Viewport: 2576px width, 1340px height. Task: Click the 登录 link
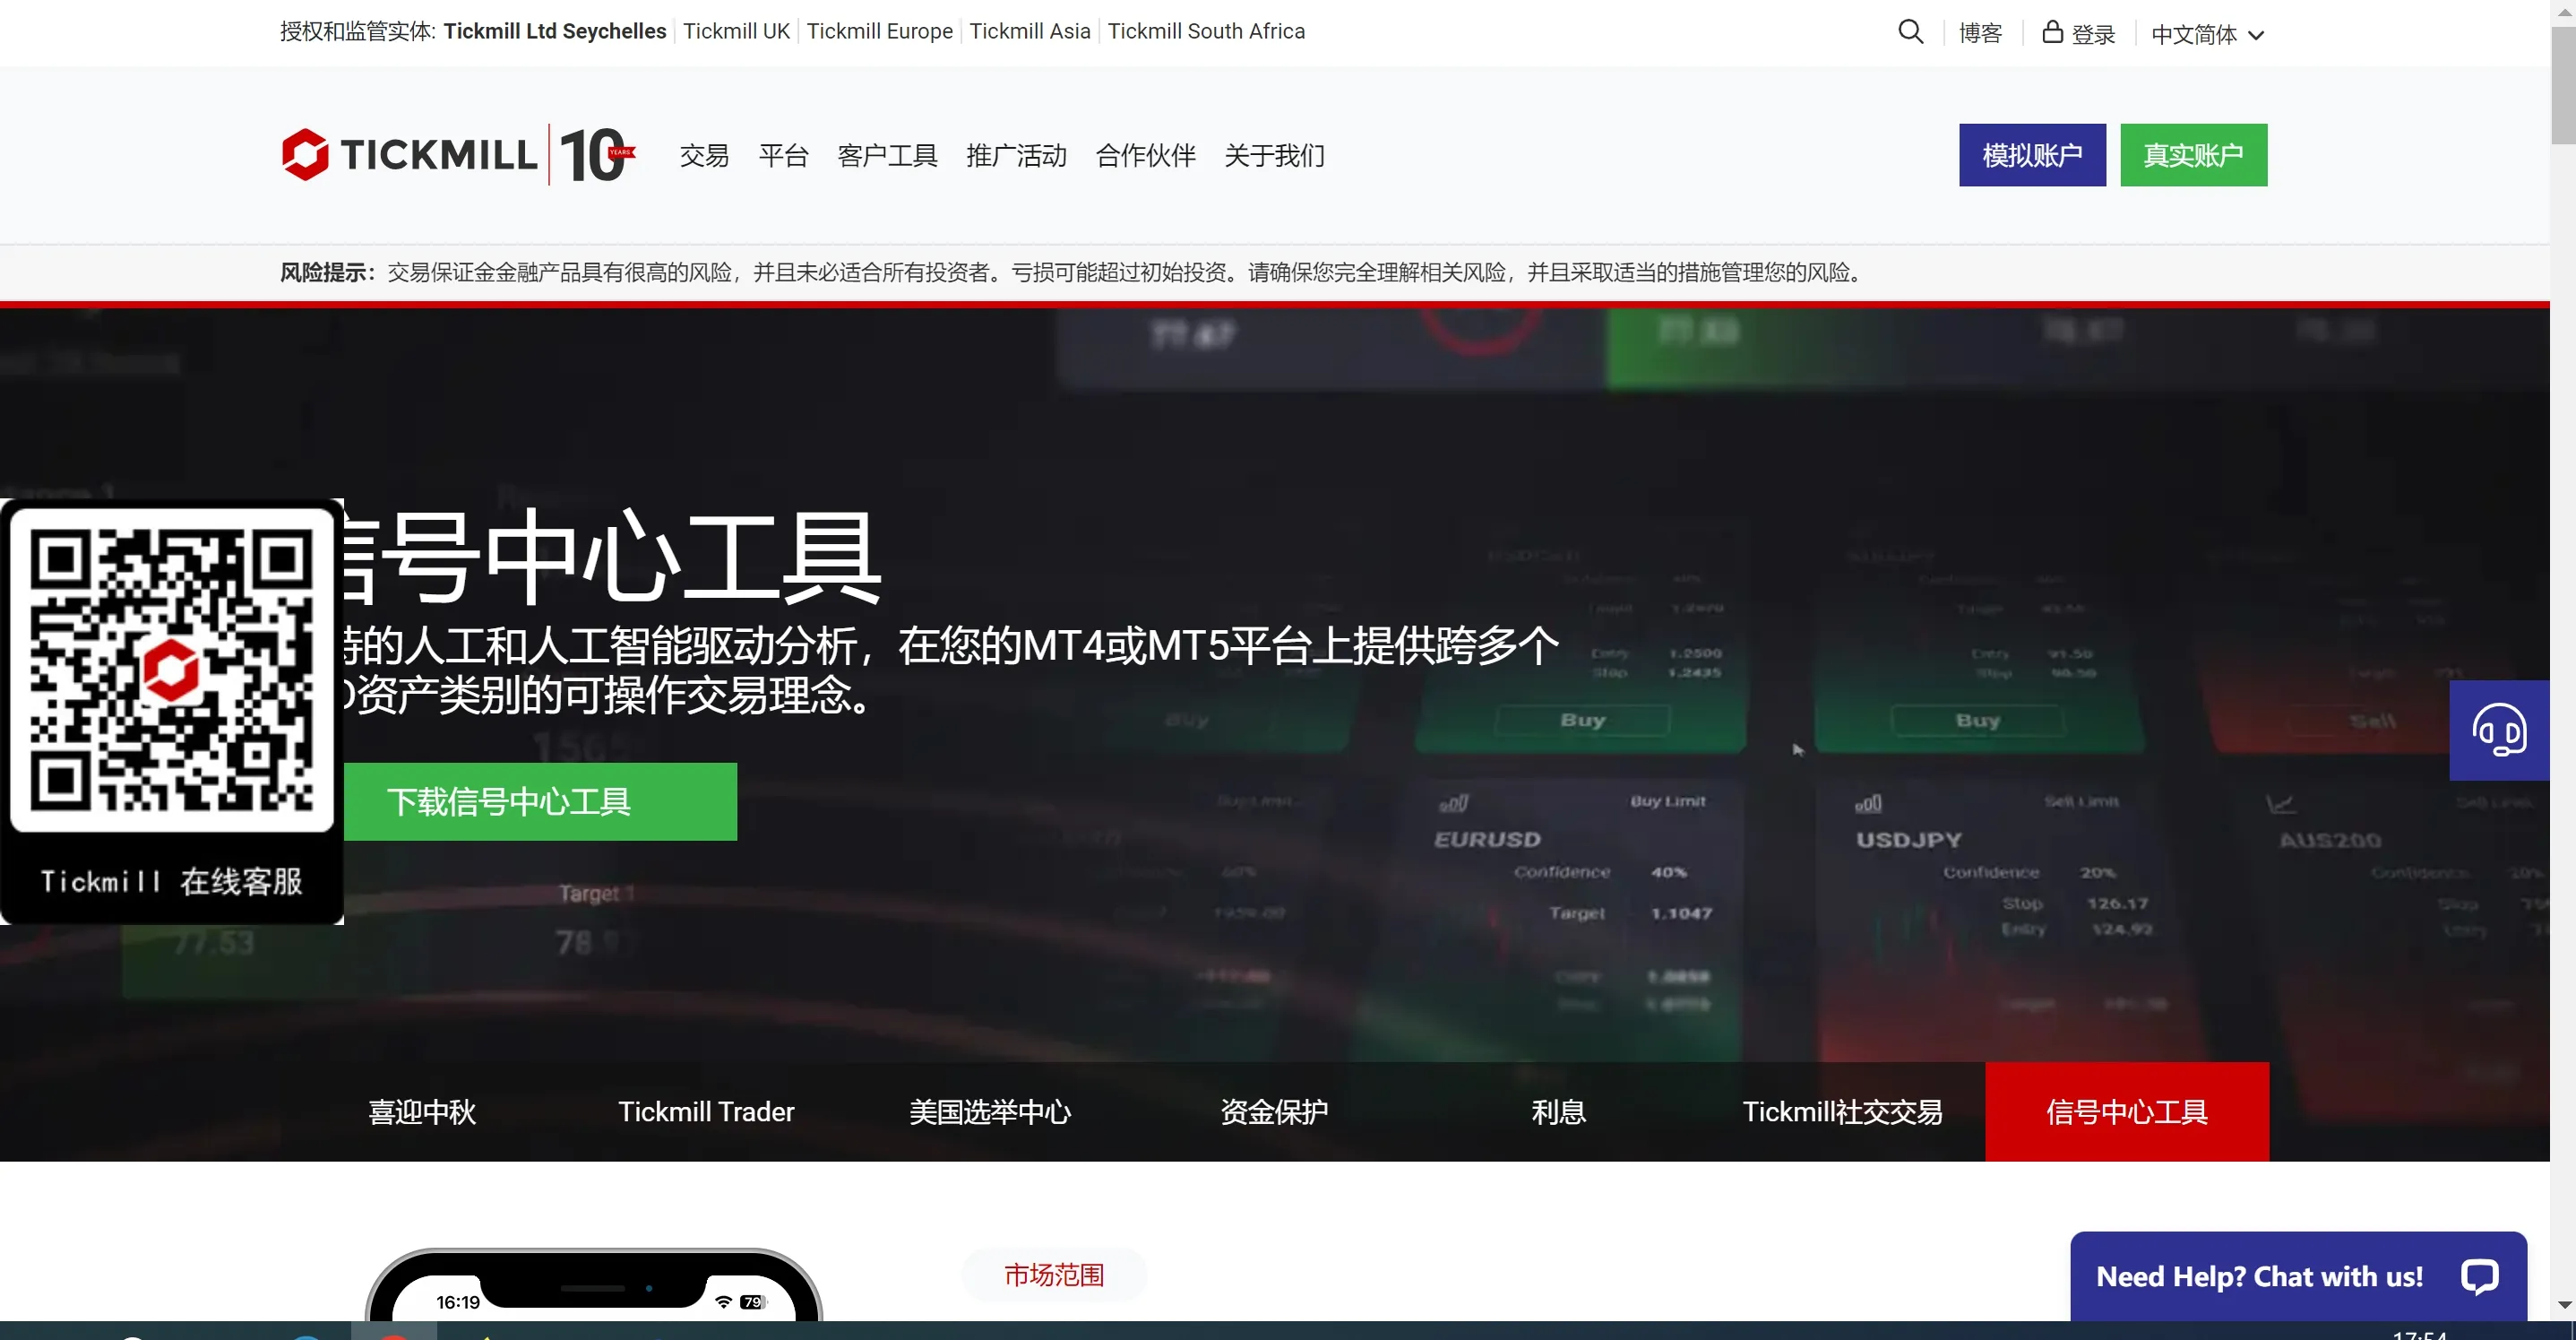pos(2078,33)
